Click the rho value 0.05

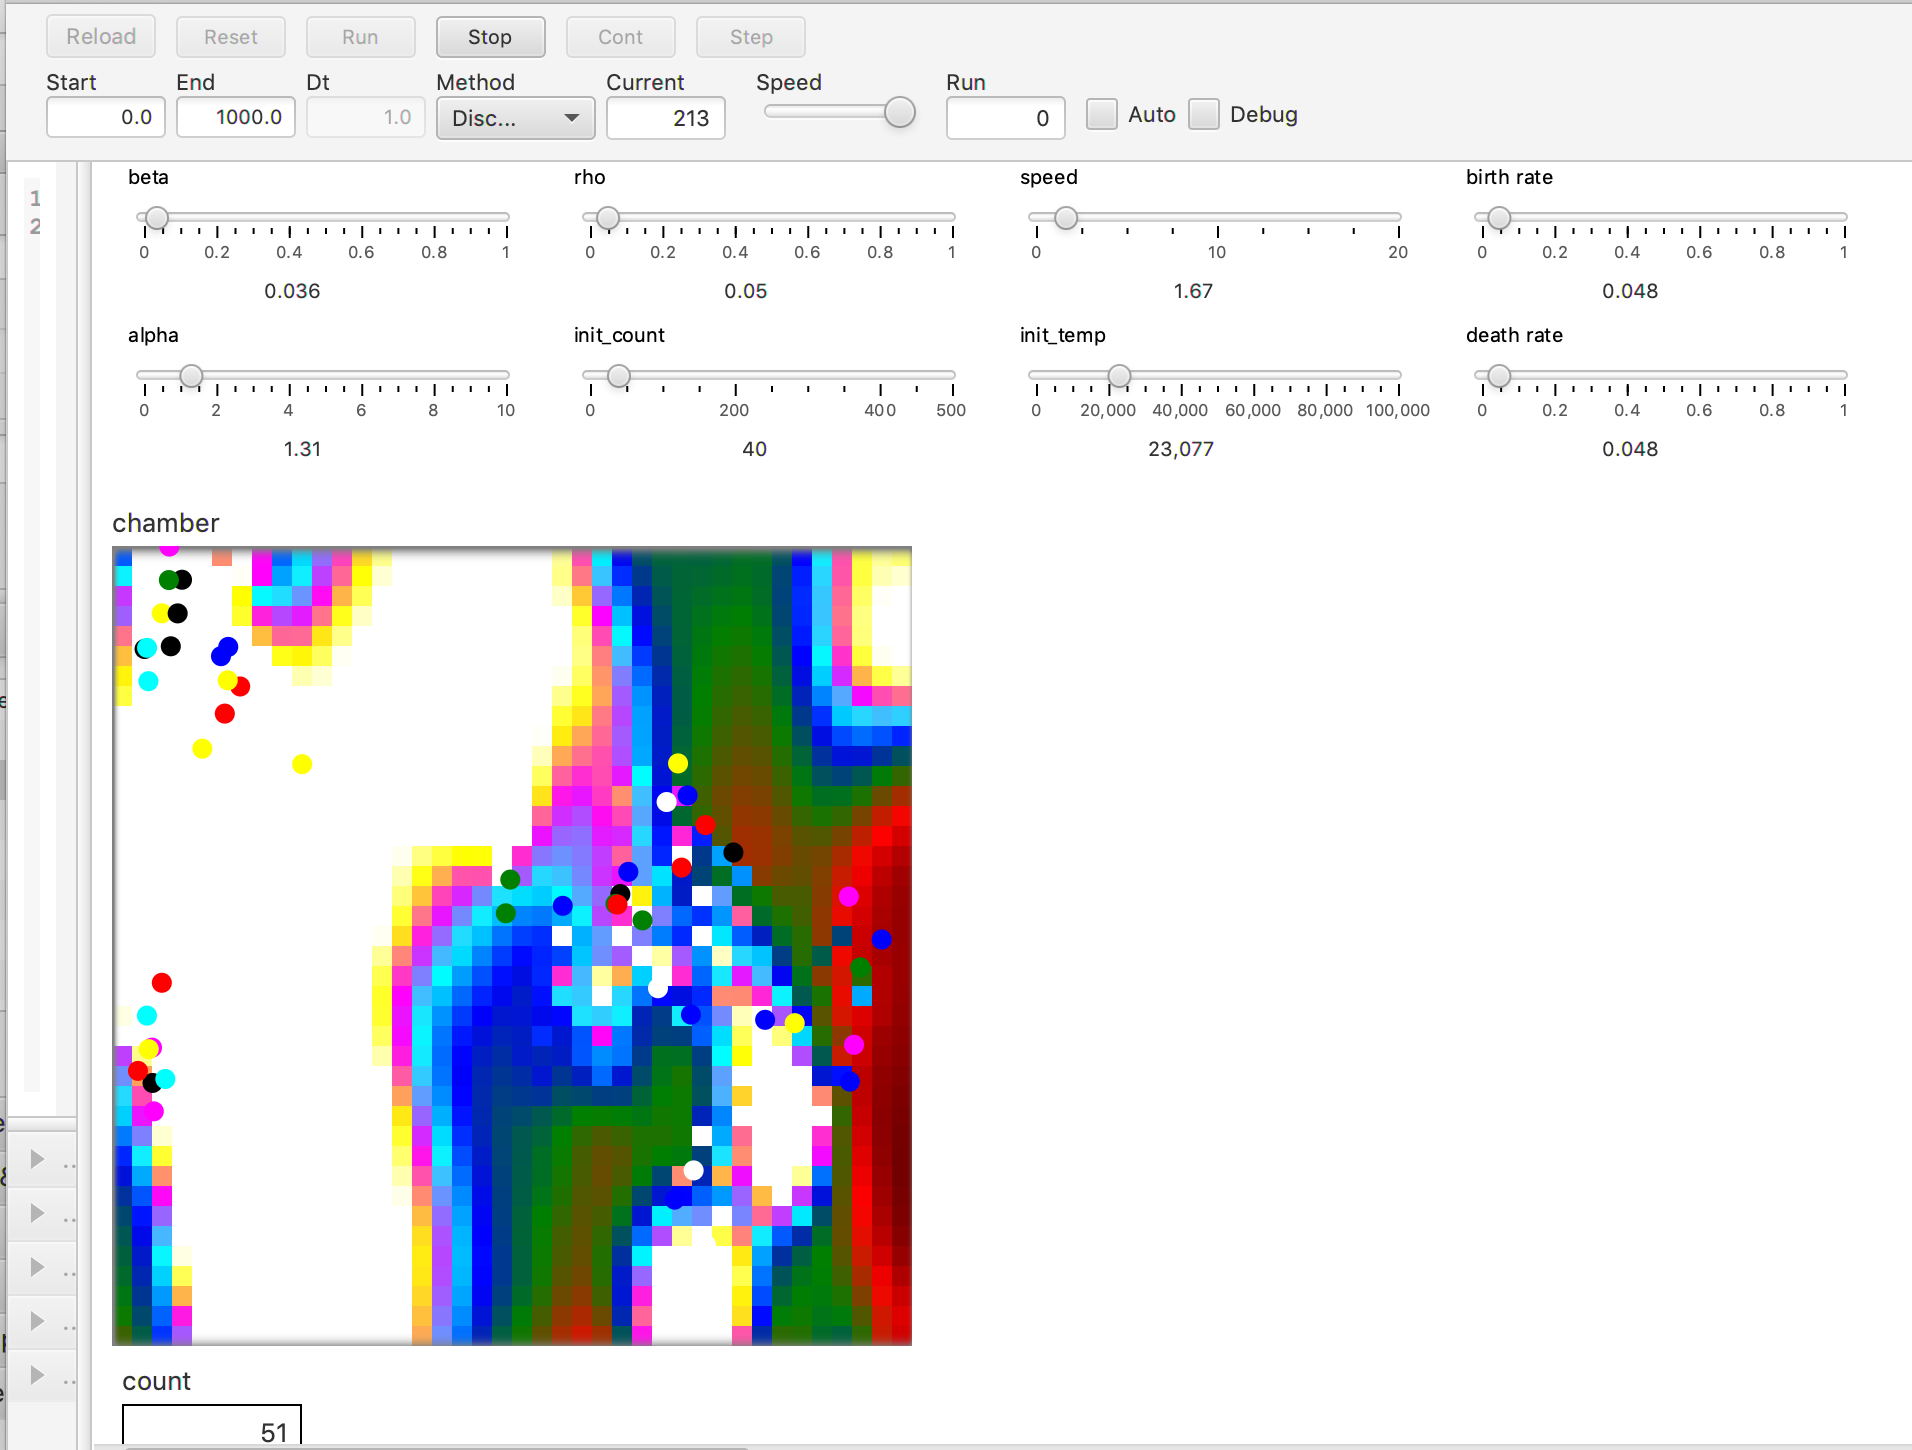(746, 291)
